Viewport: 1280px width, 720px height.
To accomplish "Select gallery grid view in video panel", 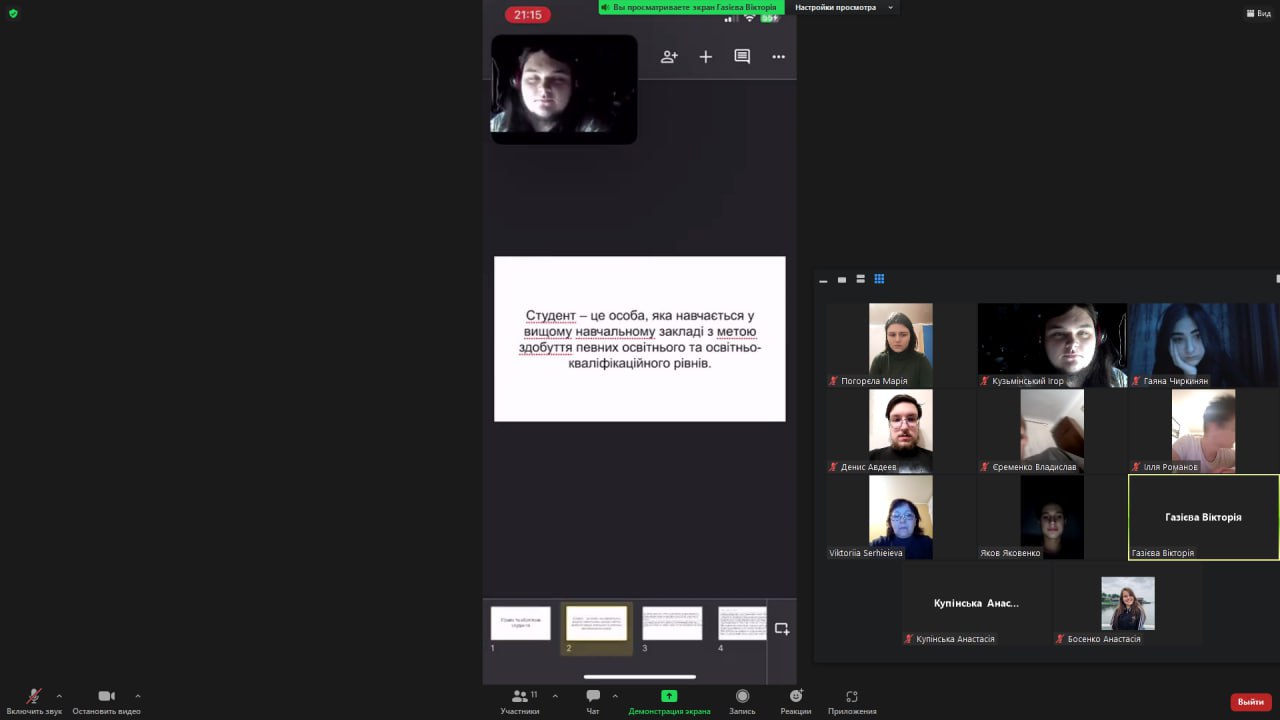I will click(x=880, y=279).
